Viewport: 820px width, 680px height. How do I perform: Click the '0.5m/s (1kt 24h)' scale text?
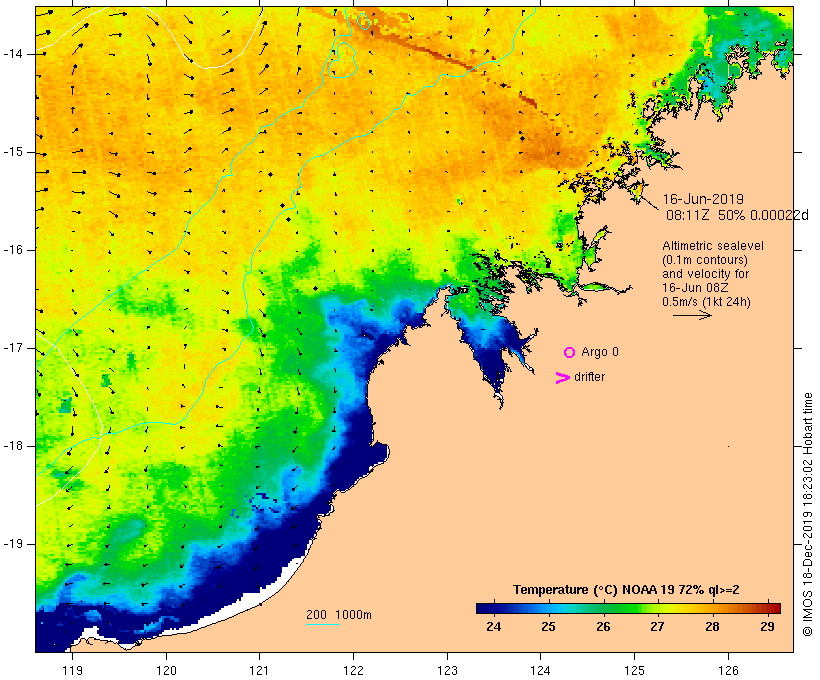pos(706,302)
